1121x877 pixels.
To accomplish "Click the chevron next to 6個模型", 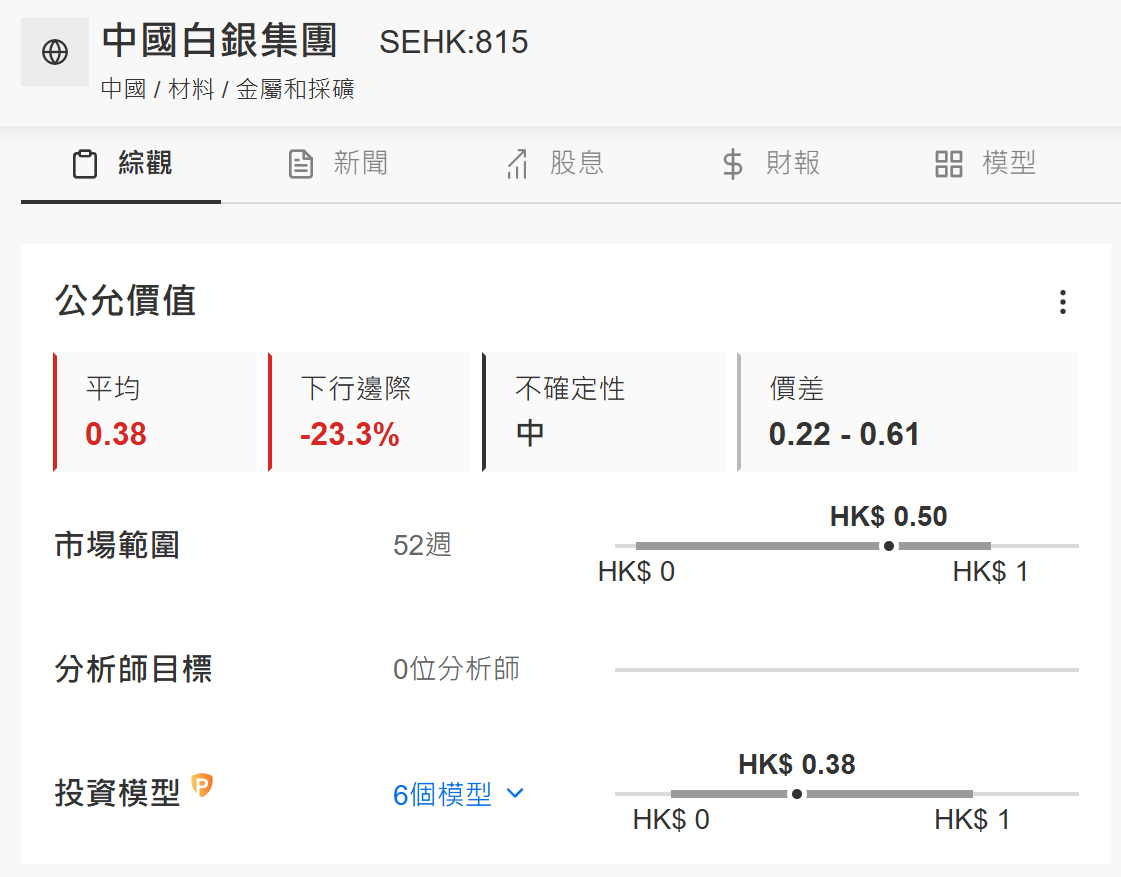I will click(515, 793).
